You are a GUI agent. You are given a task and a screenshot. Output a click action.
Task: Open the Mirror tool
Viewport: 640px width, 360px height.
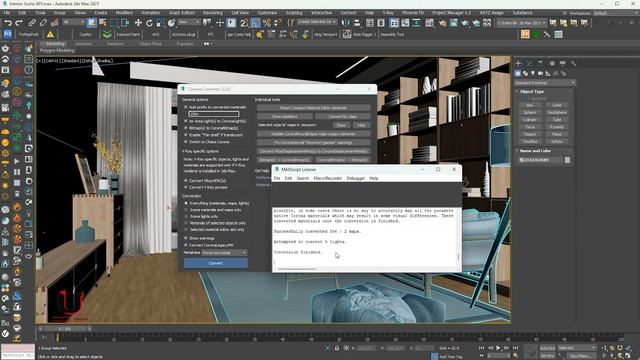[346, 23]
